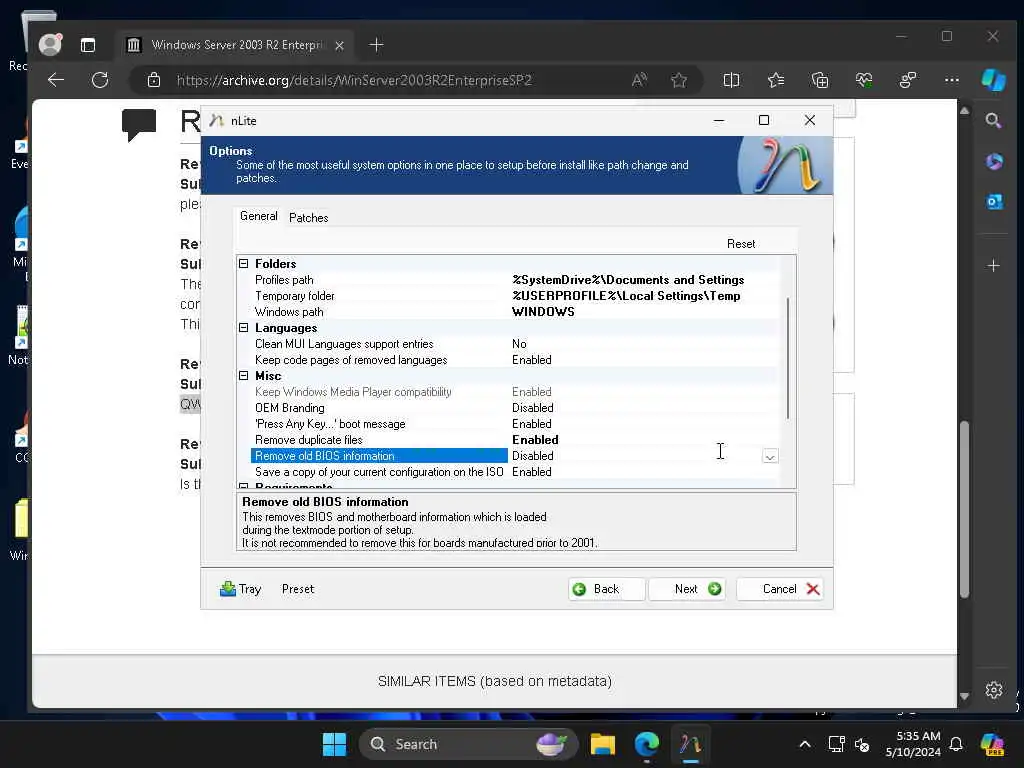This screenshot has width=1024, height=768.
Task: Switch to the Patches tab
Action: coord(308,217)
